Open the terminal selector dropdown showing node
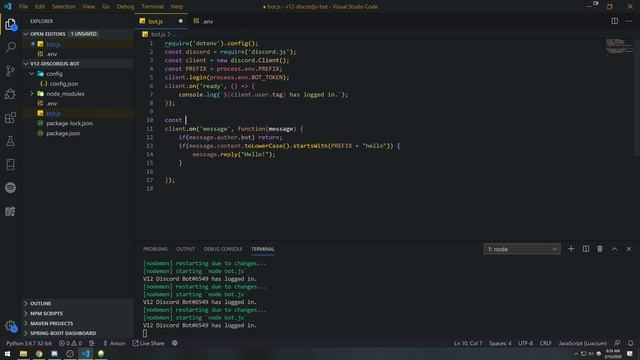 522,249
